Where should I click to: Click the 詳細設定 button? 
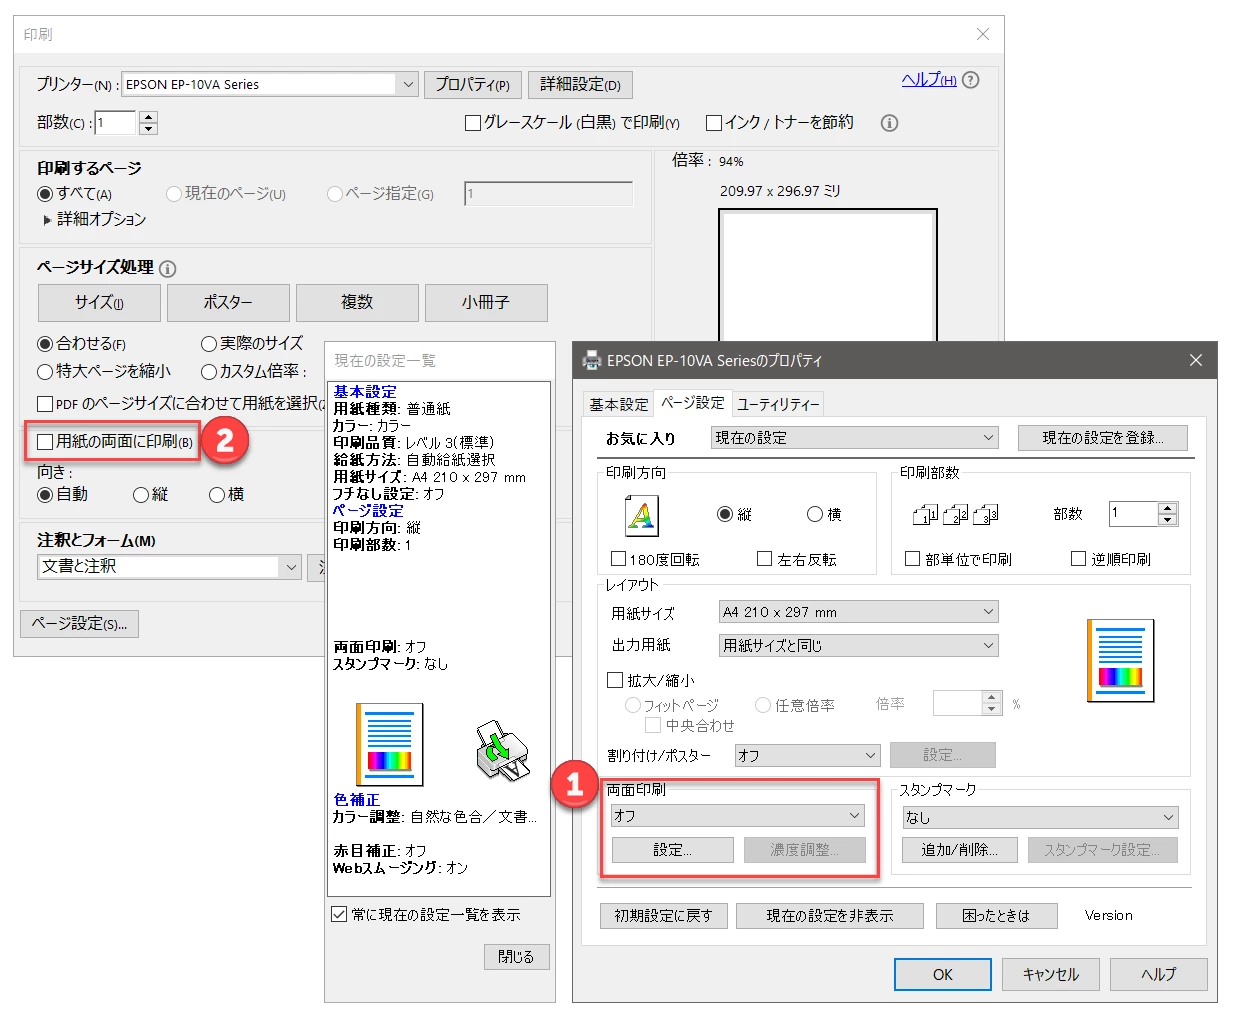click(x=580, y=85)
